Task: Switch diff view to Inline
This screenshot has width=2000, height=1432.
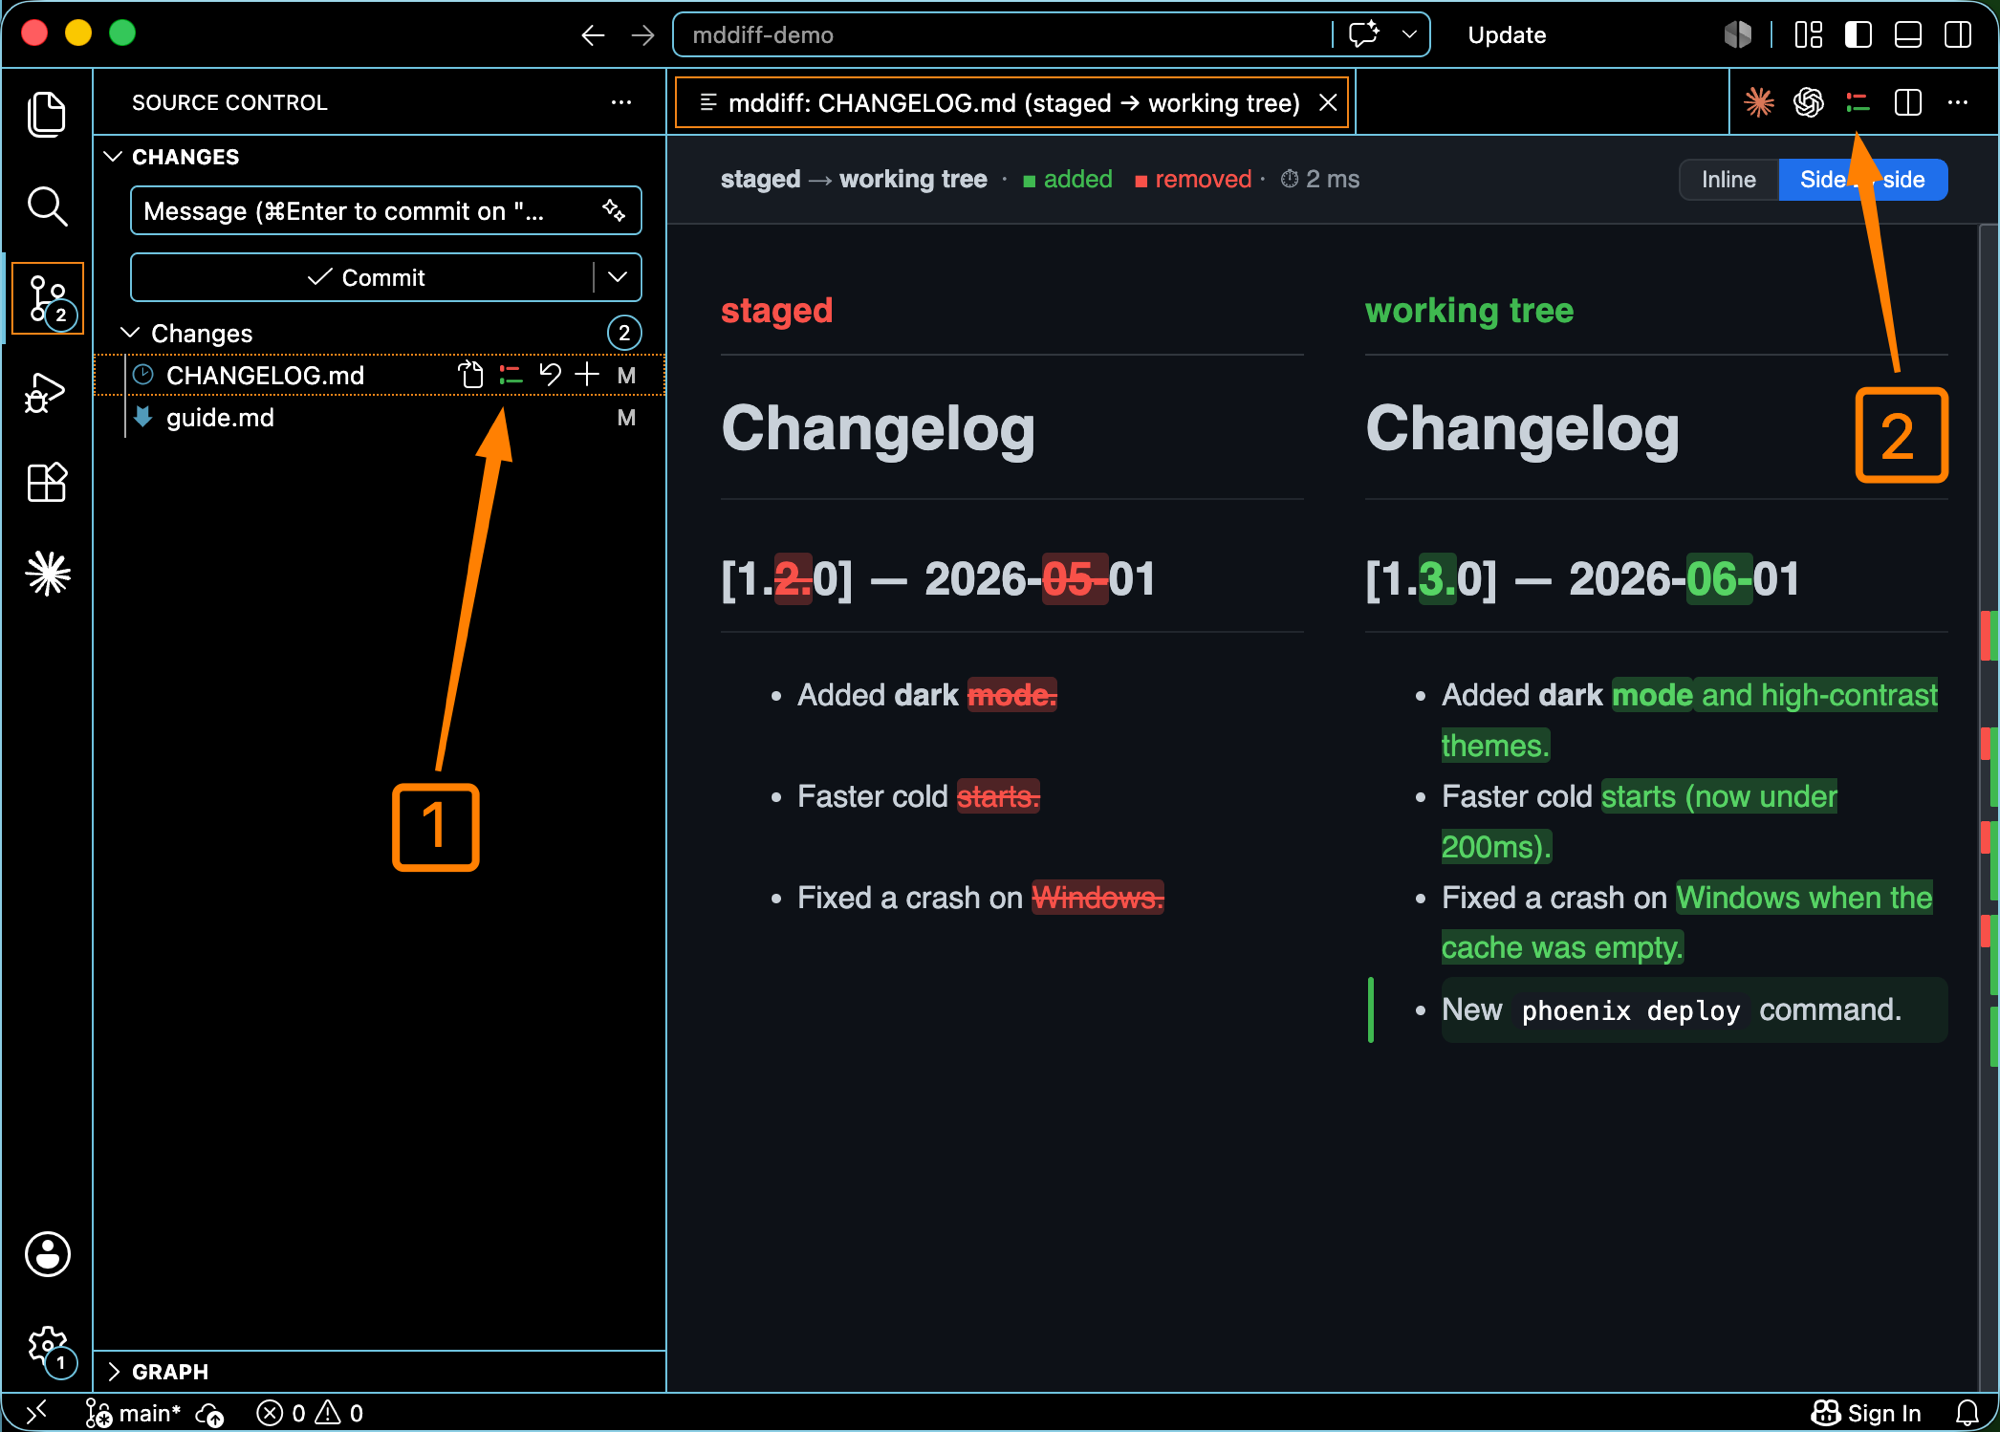Action: click(1729, 180)
